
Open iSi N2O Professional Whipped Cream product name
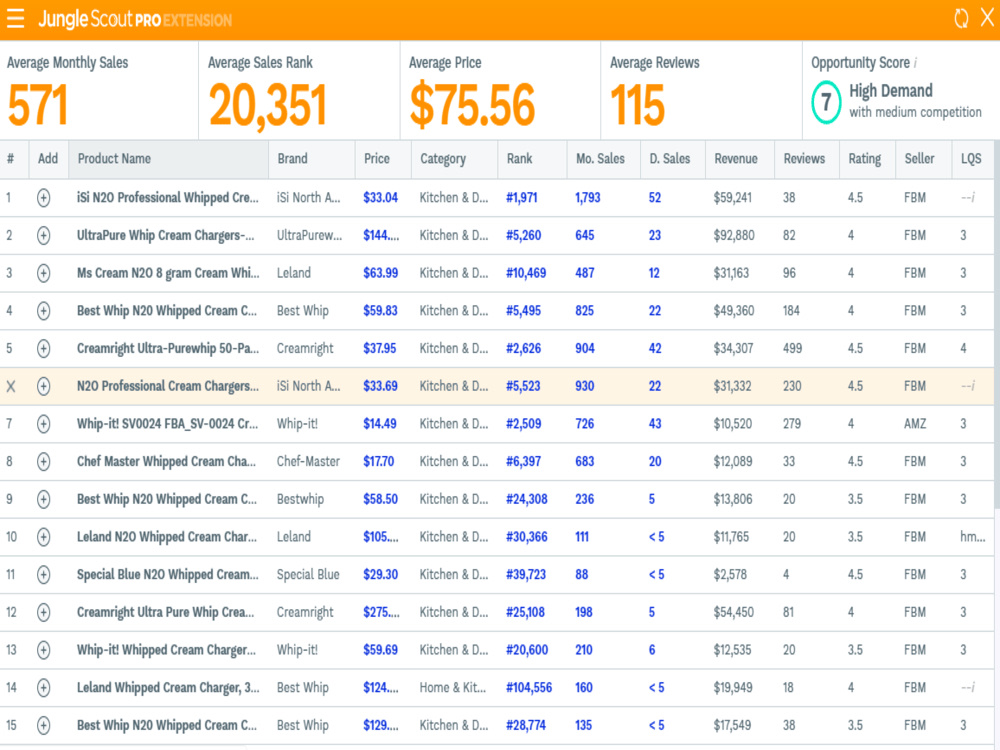tap(168, 198)
